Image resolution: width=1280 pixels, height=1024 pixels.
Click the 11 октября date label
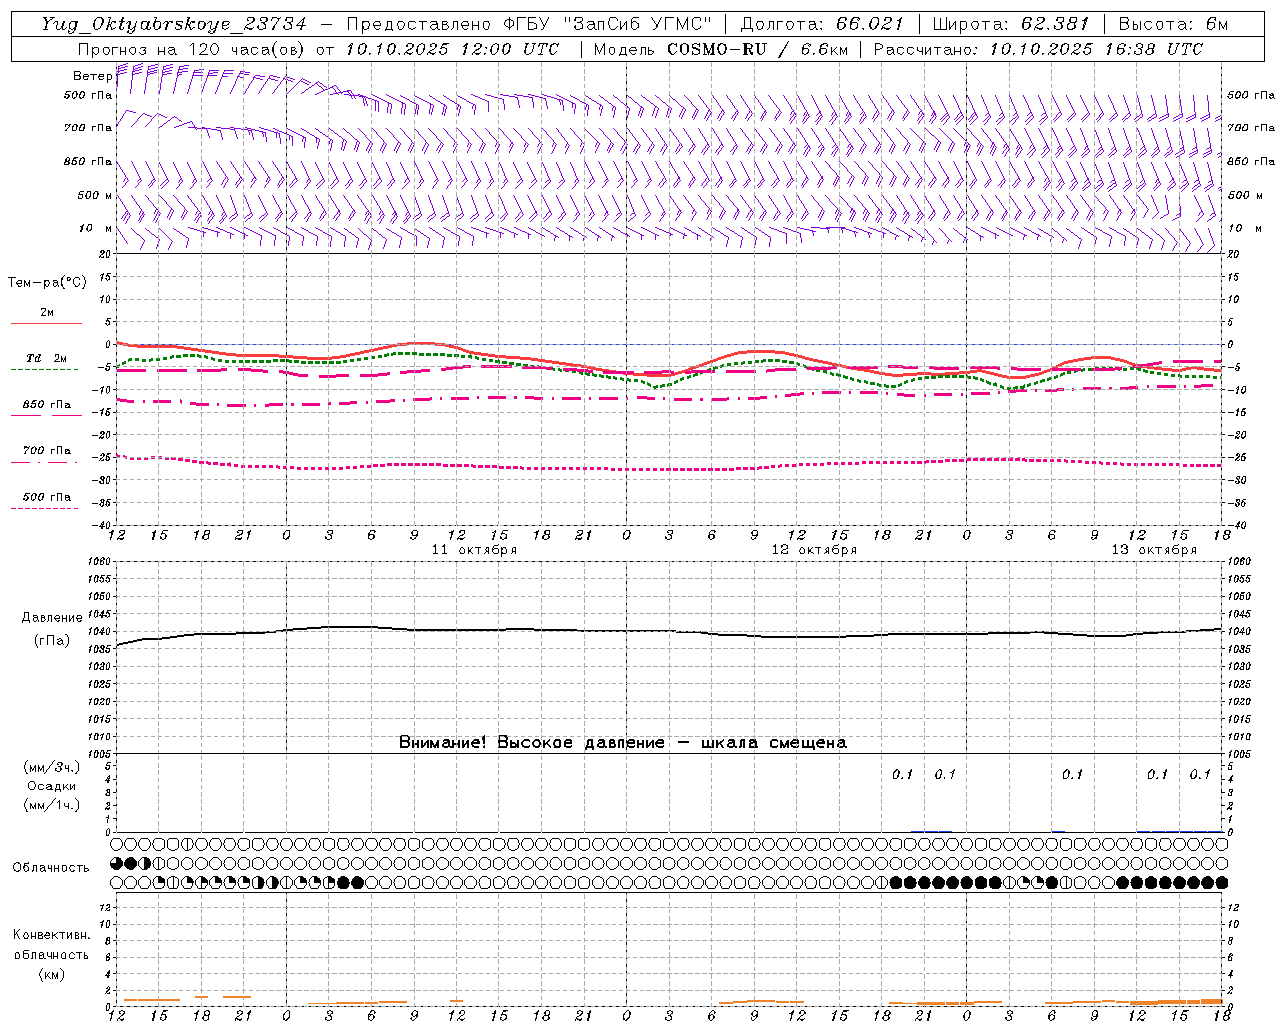(x=474, y=550)
